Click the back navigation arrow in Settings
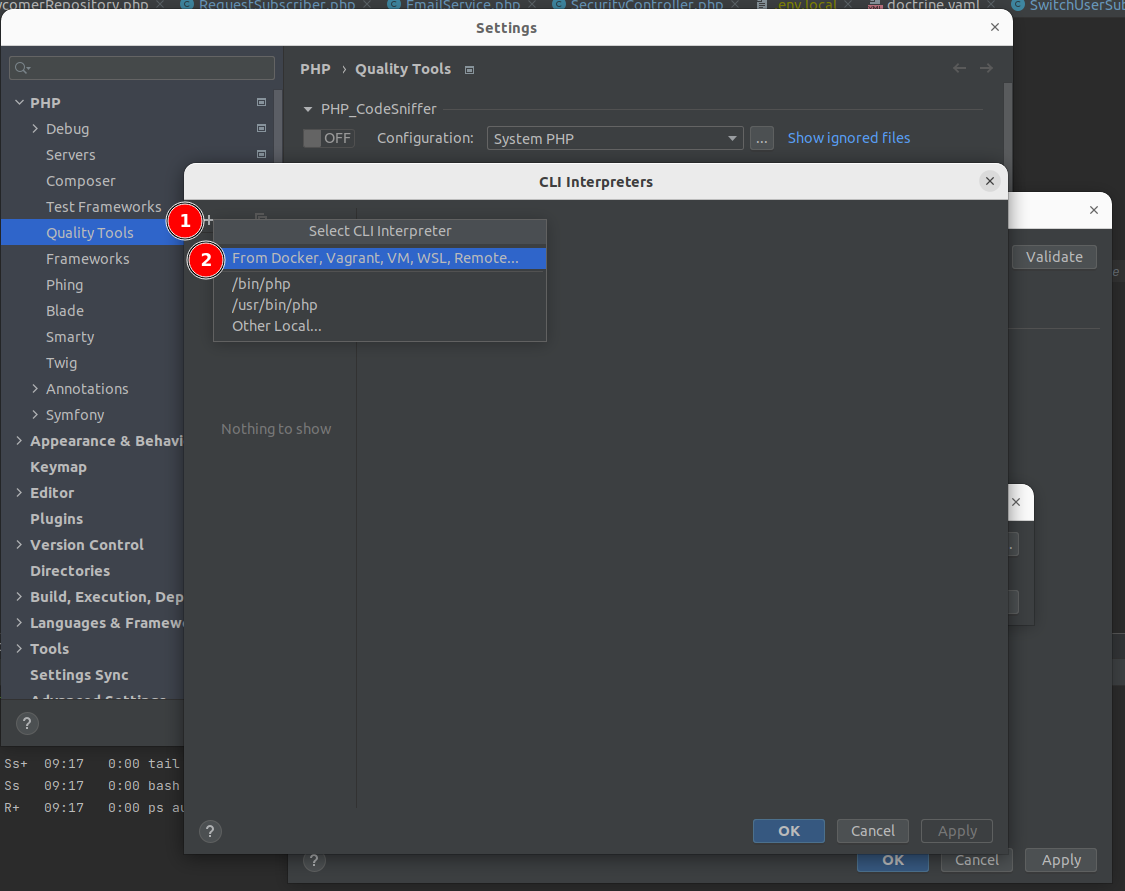The height and width of the screenshot is (891, 1125). tap(960, 68)
